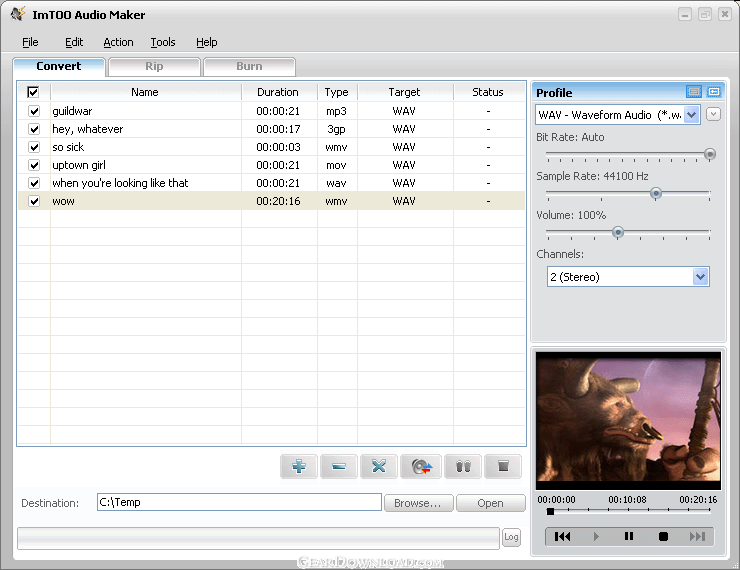Click the preview timeline position marker

coord(550,511)
